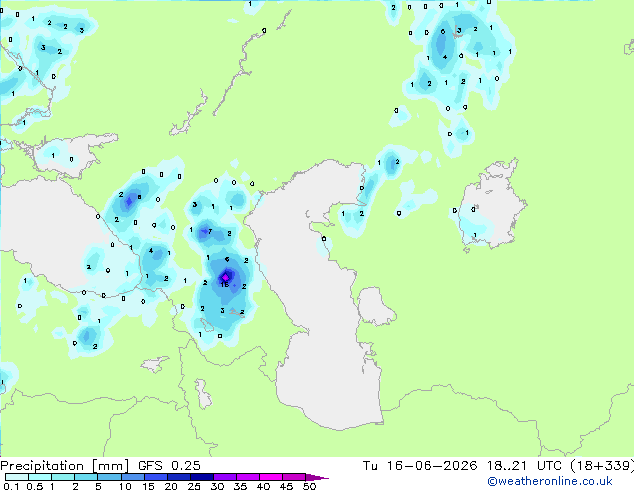
Task: Select the 45–50 mm legend color swatch
Action: (293, 477)
